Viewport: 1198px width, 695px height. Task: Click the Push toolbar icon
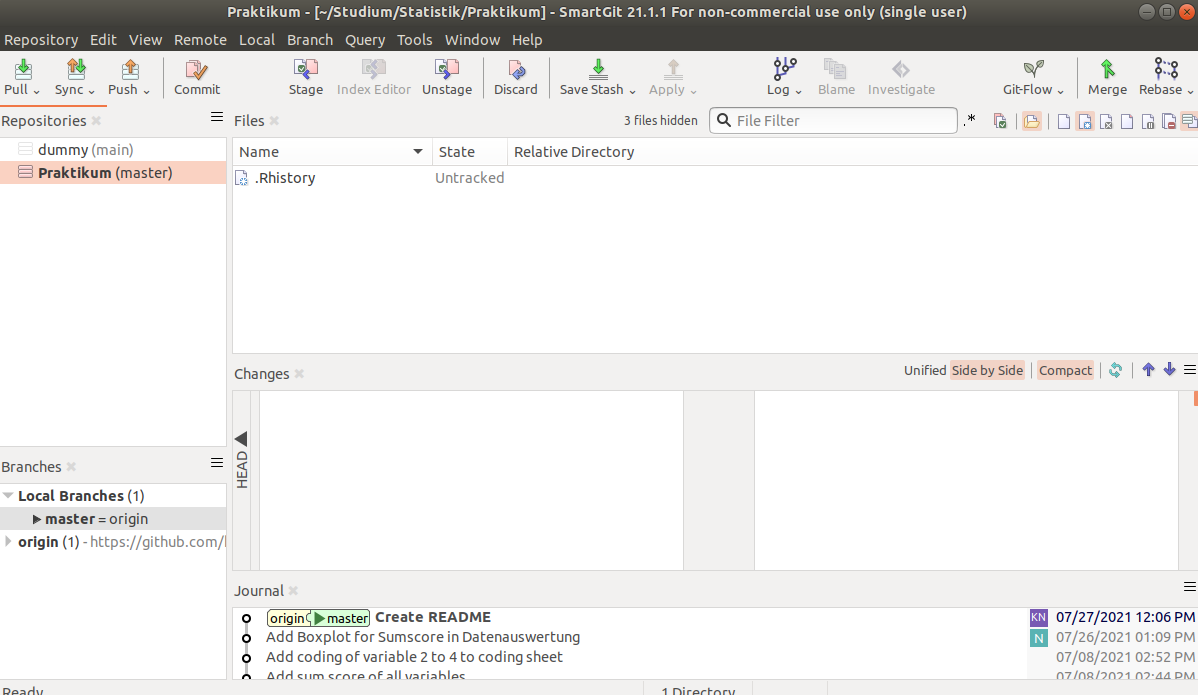click(x=130, y=70)
